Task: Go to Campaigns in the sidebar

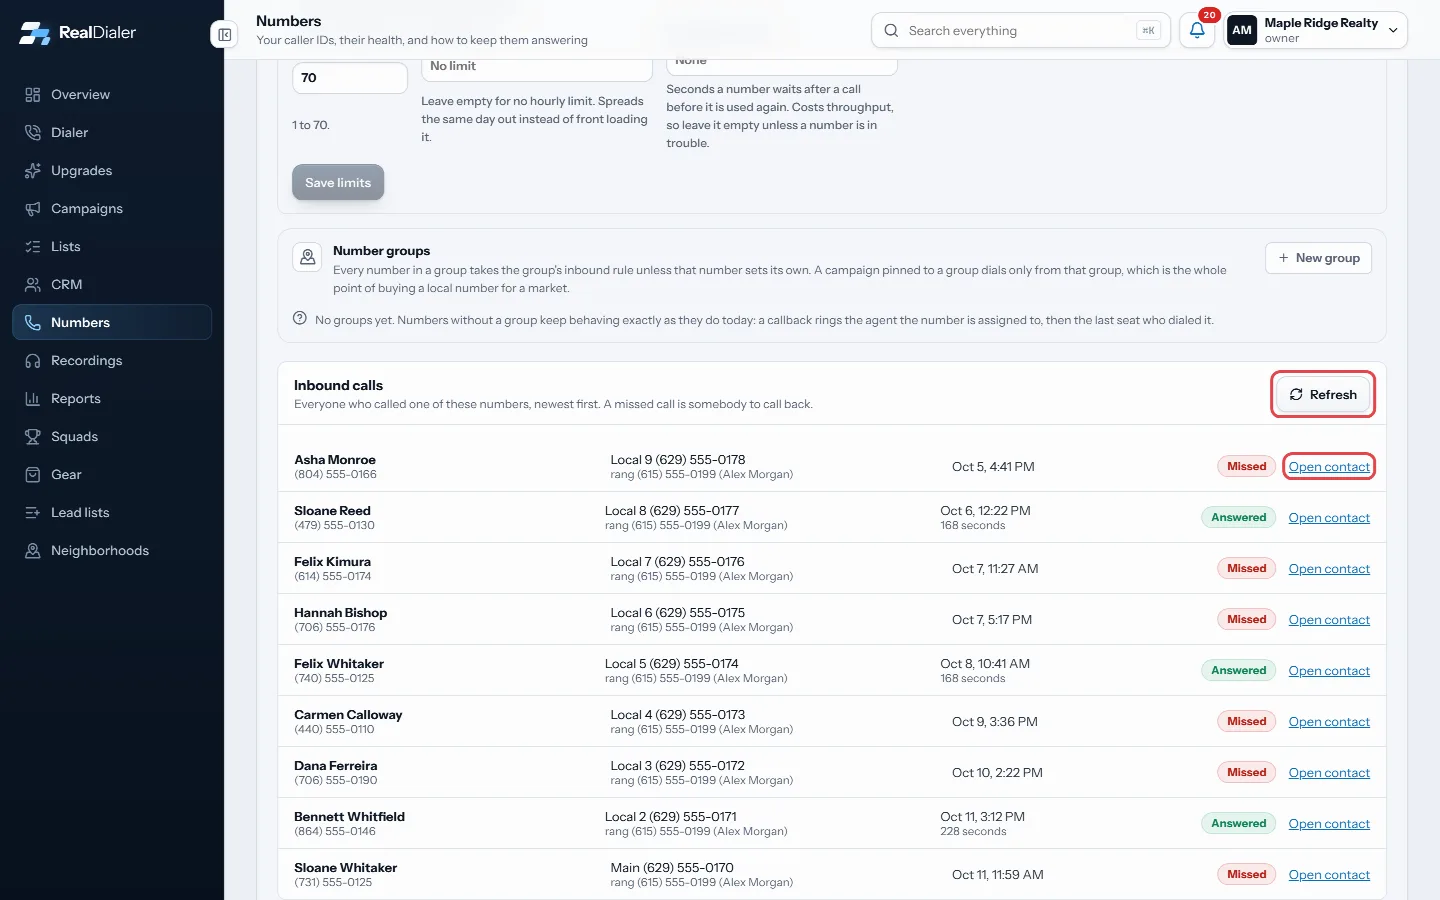Action: coord(112,209)
